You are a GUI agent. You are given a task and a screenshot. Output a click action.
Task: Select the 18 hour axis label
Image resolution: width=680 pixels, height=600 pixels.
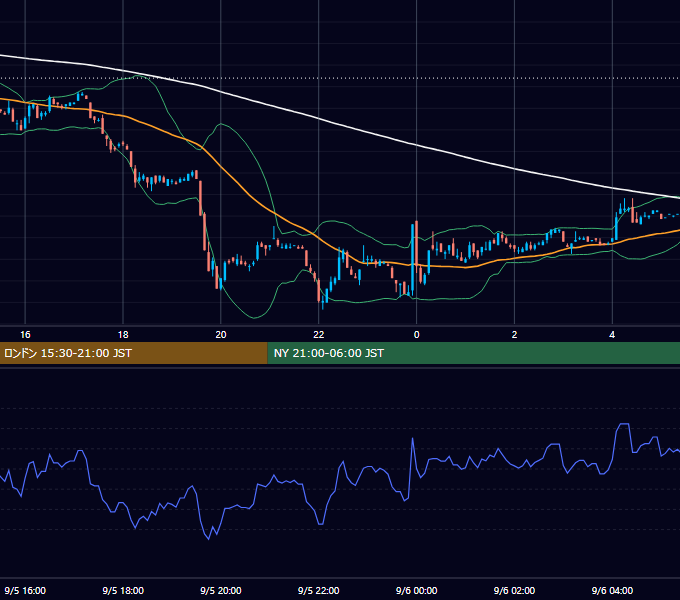pos(123,335)
